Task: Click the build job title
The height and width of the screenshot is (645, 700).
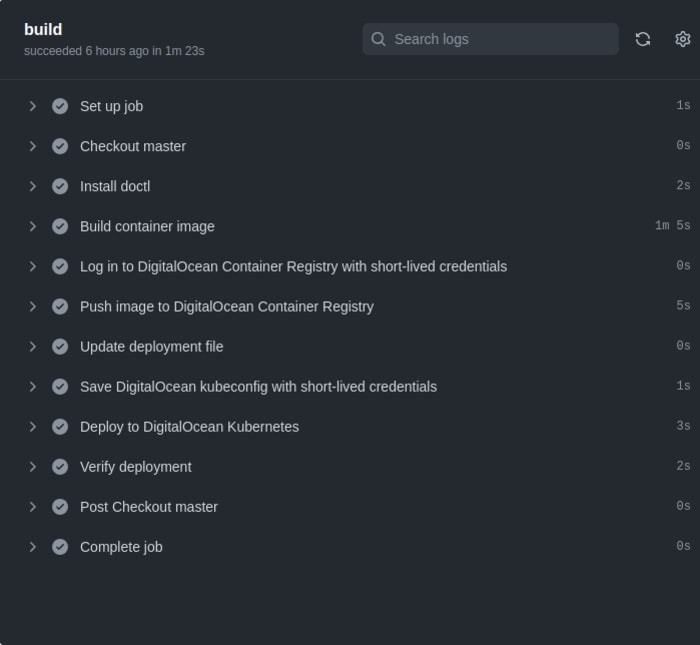Action: coord(43,29)
